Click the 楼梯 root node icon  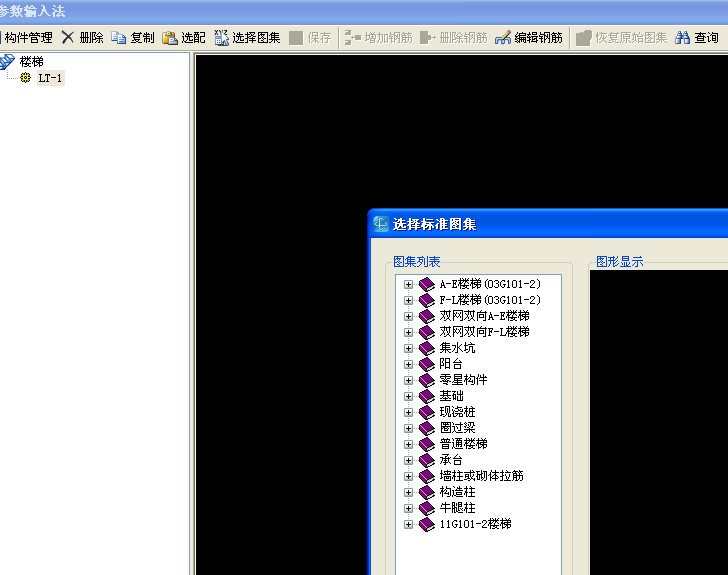point(7,61)
